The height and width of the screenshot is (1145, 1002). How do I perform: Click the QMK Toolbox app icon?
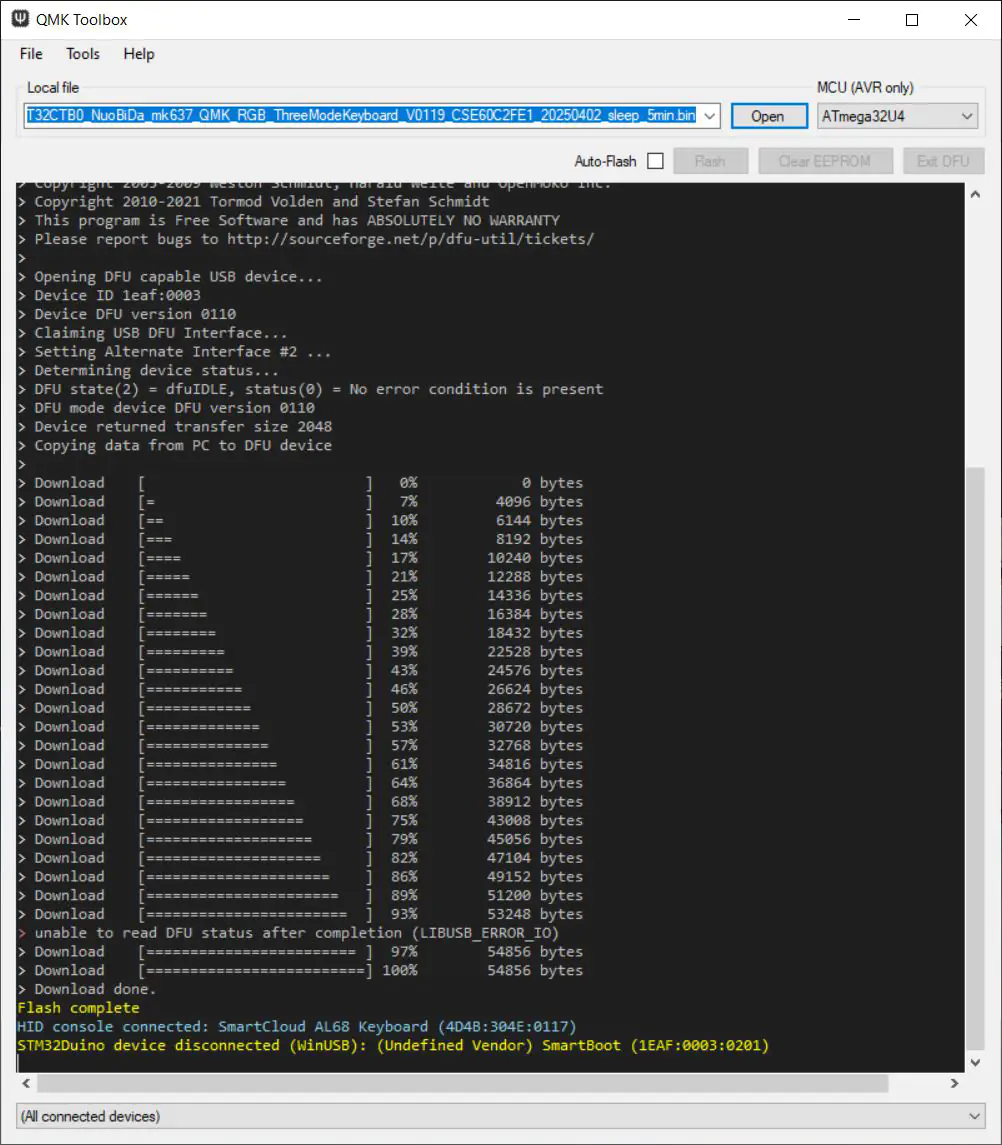click(x=20, y=19)
